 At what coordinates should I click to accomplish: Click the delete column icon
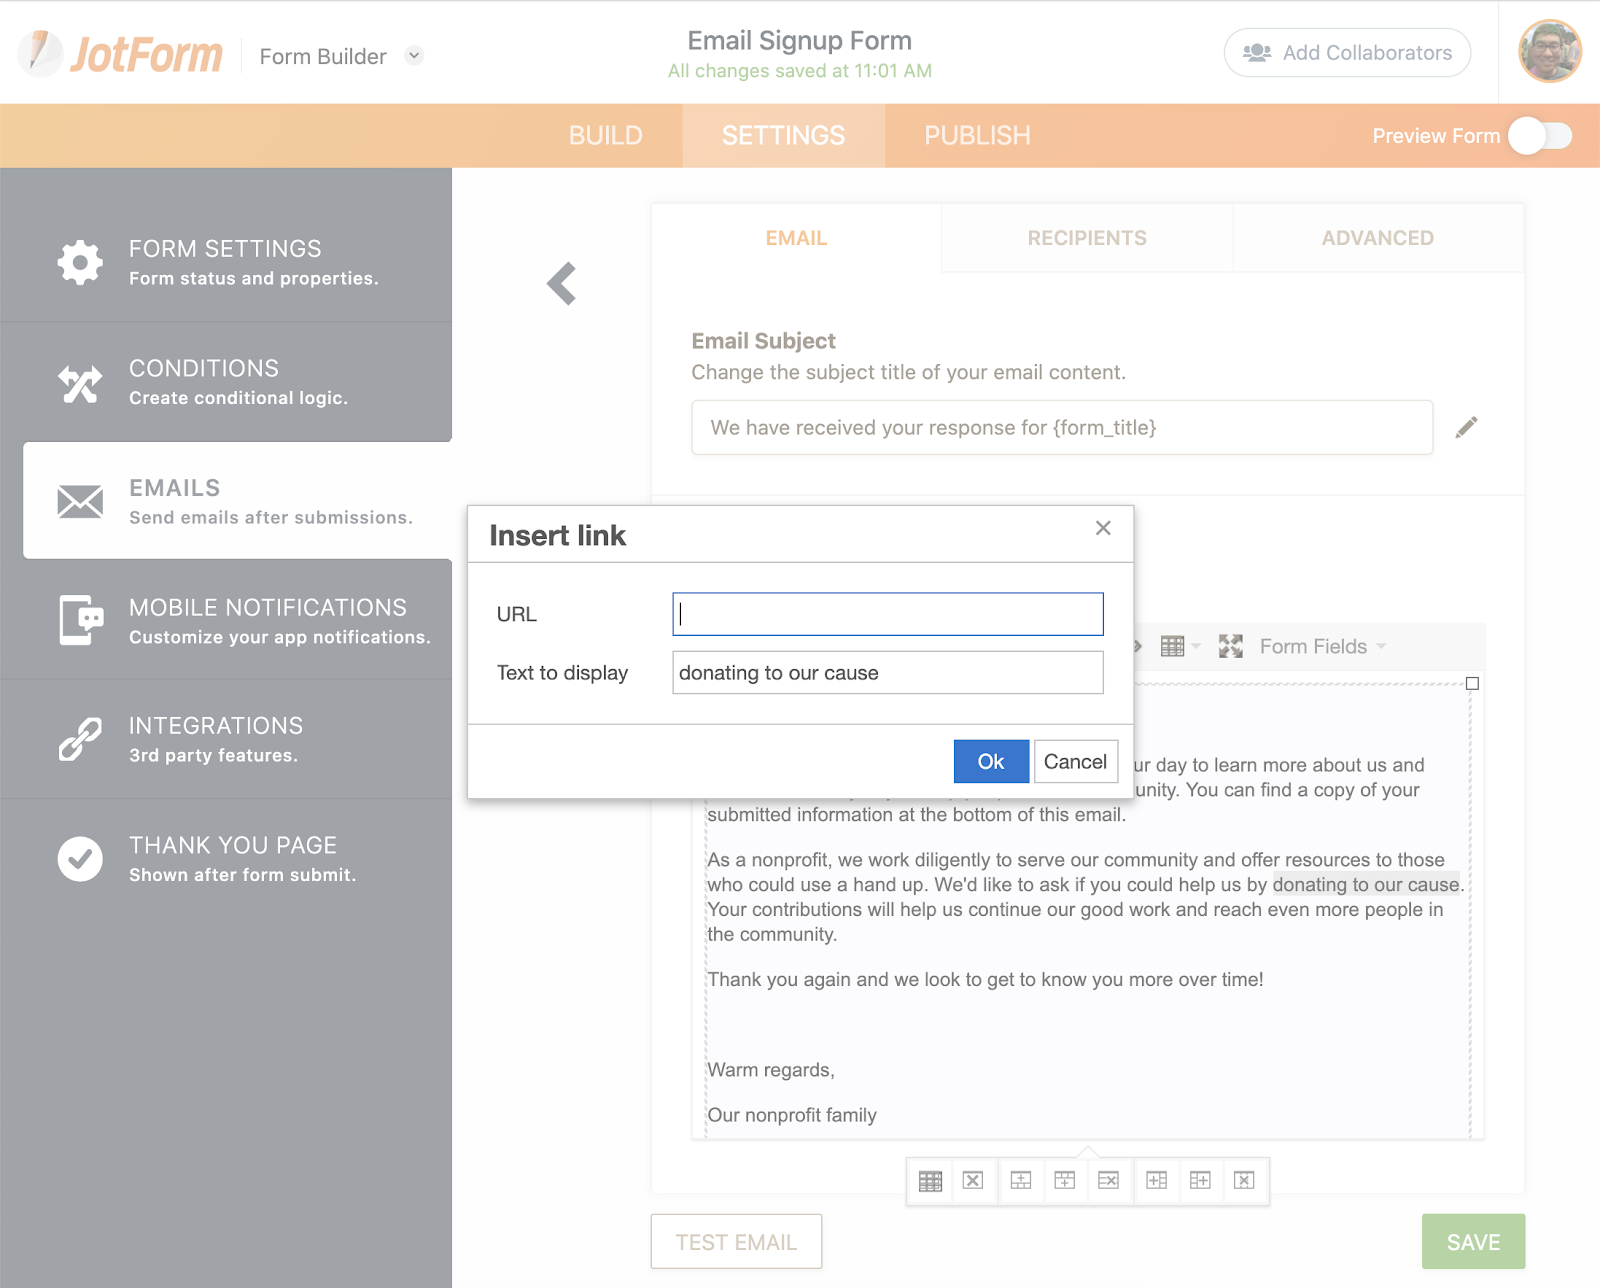[x=1245, y=1181]
